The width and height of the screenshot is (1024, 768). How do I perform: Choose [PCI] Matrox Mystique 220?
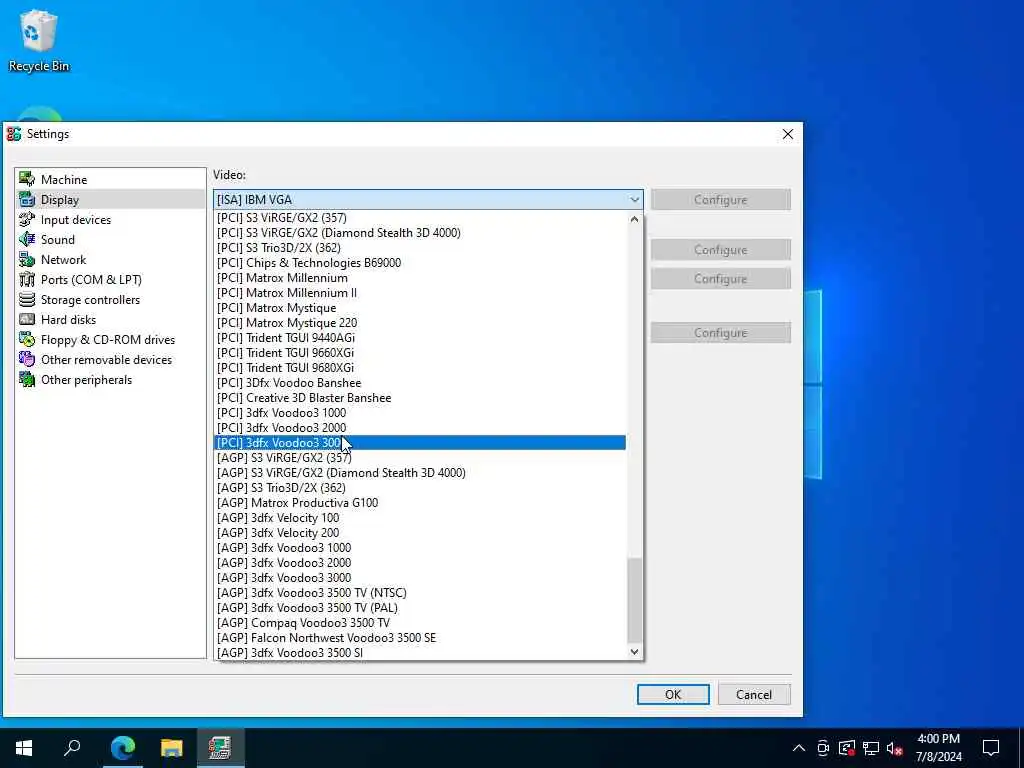420,323
